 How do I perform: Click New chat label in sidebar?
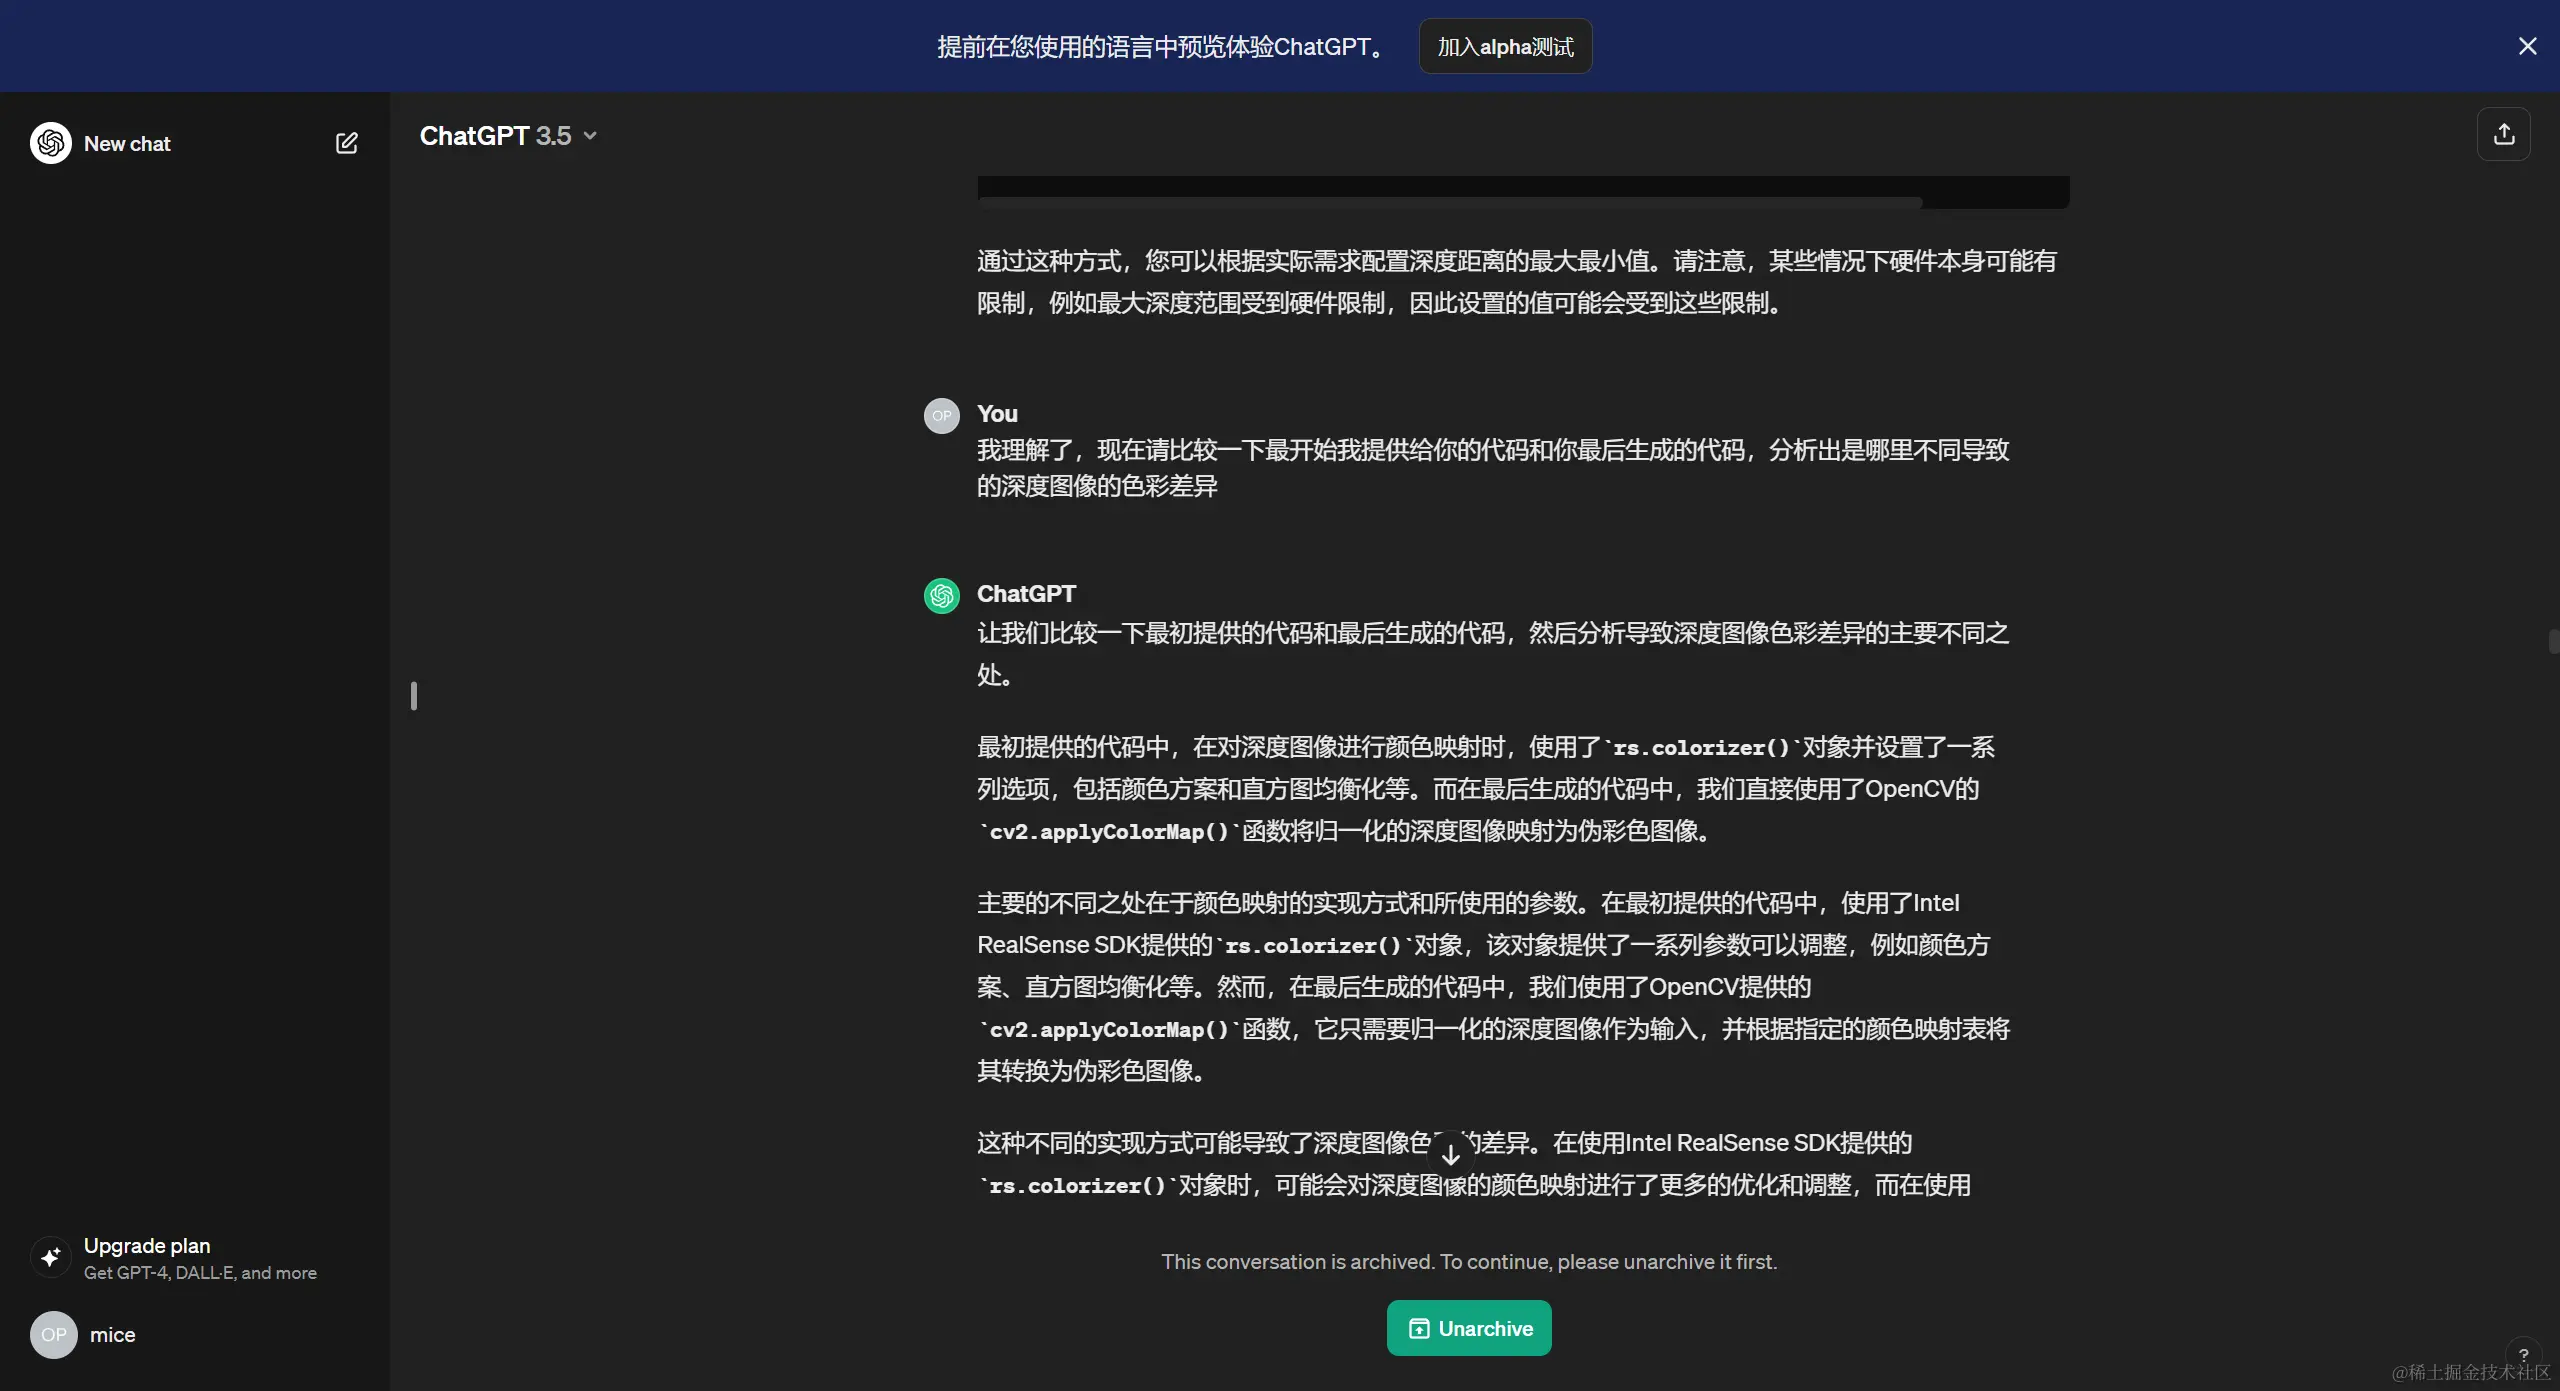pyautogui.click(x=127, y=143)
